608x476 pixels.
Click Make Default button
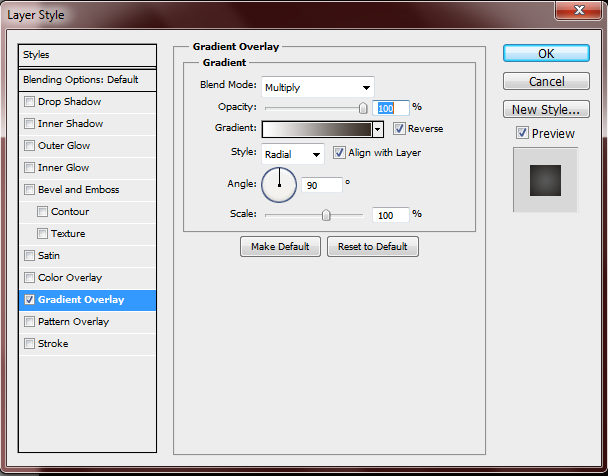click(x=280, y=247)
